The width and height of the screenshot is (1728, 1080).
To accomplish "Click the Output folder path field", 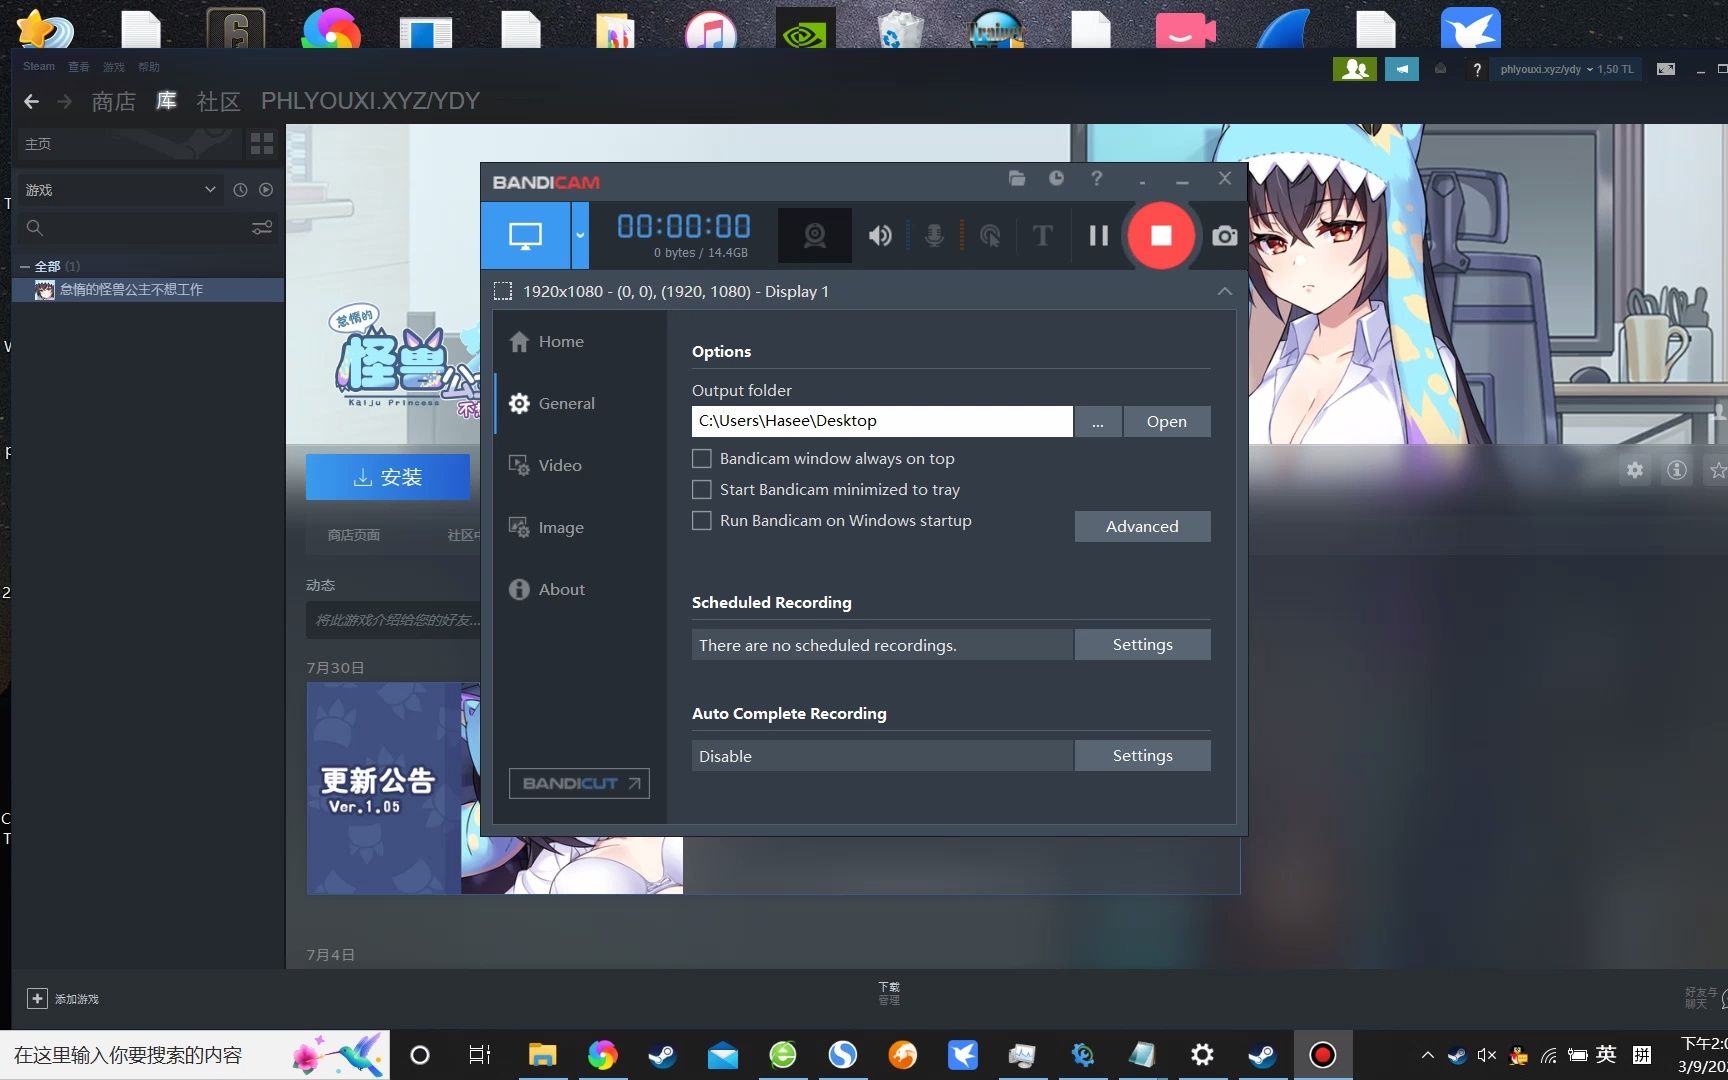I will point(882,421).
